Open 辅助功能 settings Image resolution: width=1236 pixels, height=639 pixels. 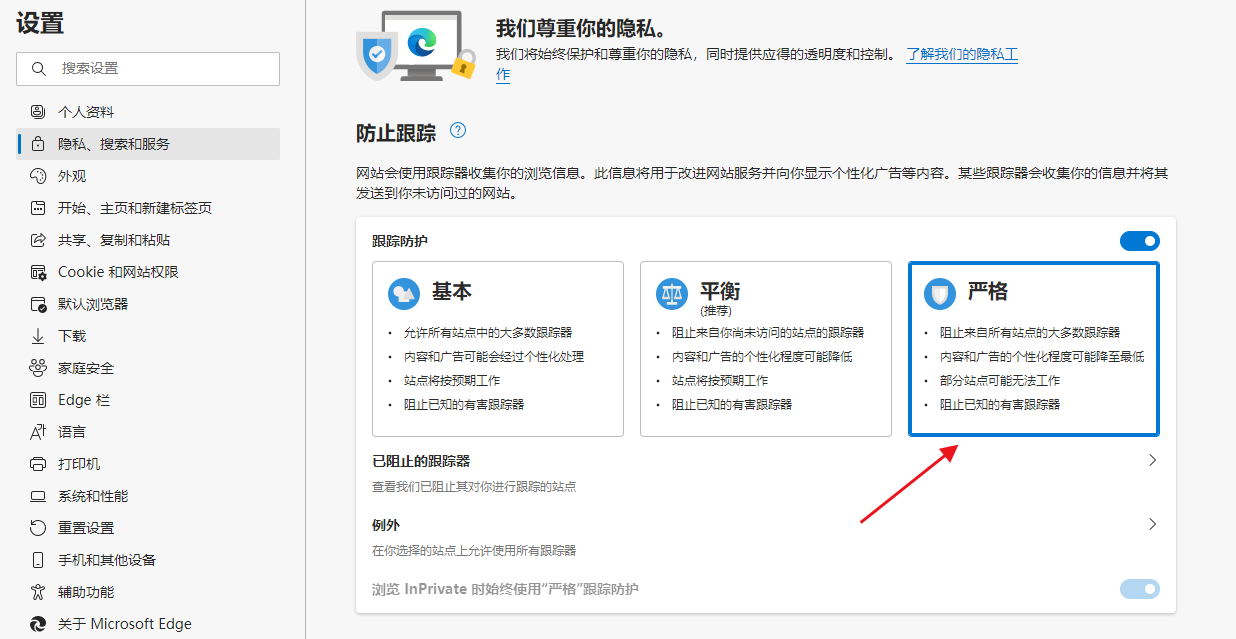pyautogui.click(x=148, y=592)
